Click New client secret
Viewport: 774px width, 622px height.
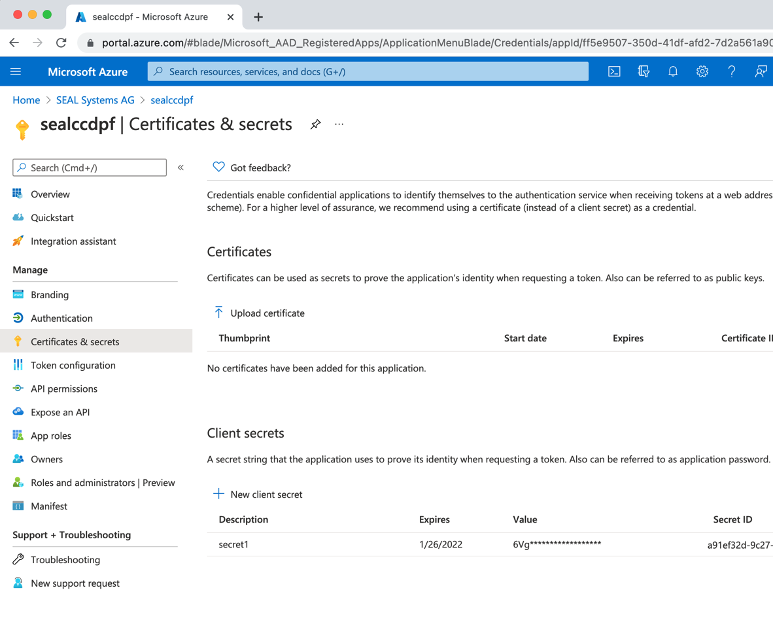(x=266, y=495)
